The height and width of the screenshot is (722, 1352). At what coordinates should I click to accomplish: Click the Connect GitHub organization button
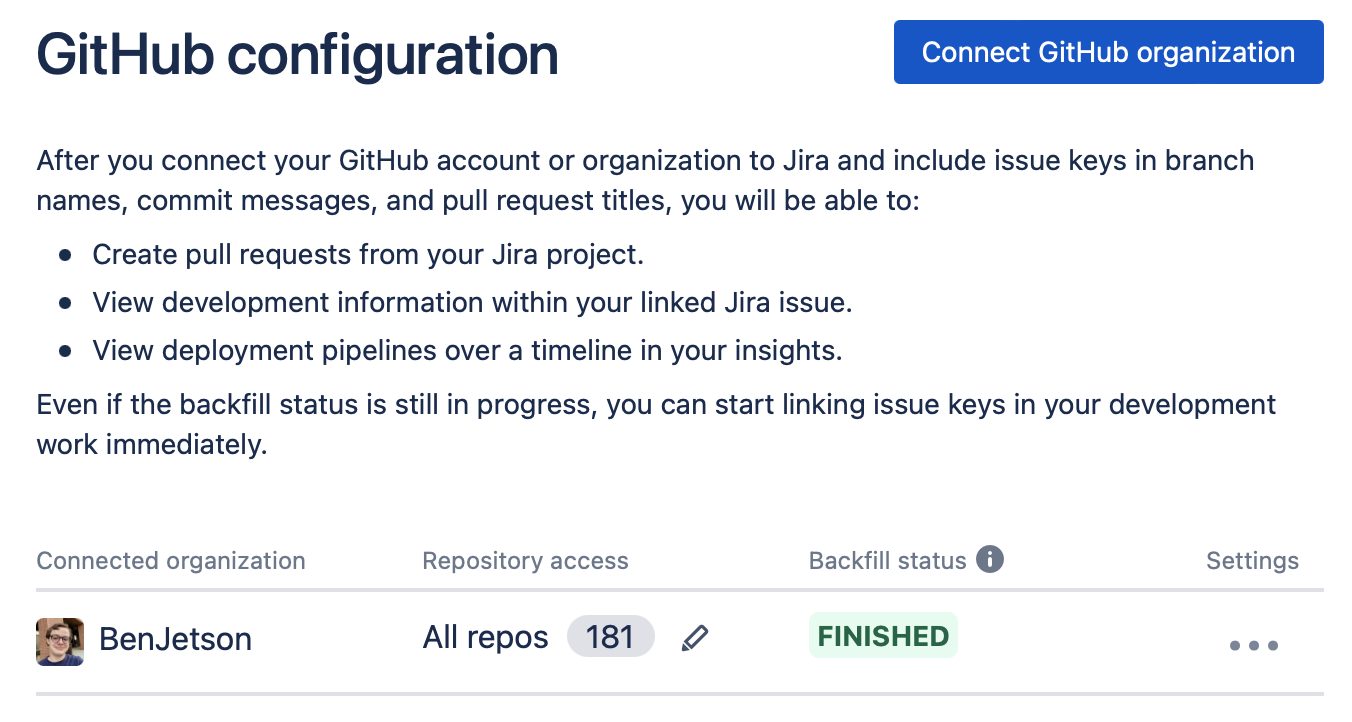(1108, 52)
